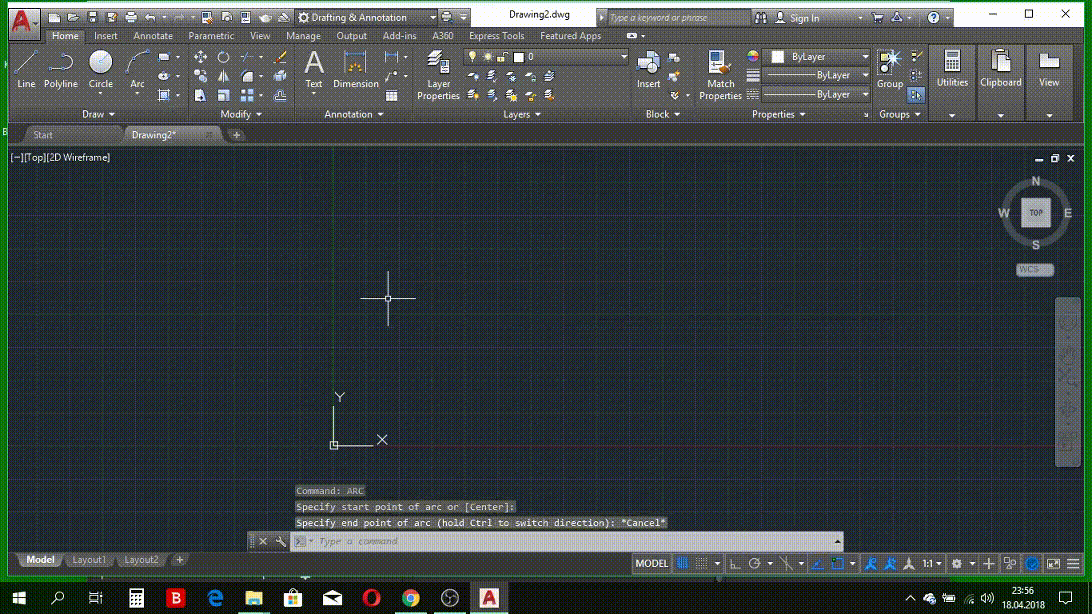1092x614 pixels.
Task: Click the Insert block icon
Action: click(648, 69)
